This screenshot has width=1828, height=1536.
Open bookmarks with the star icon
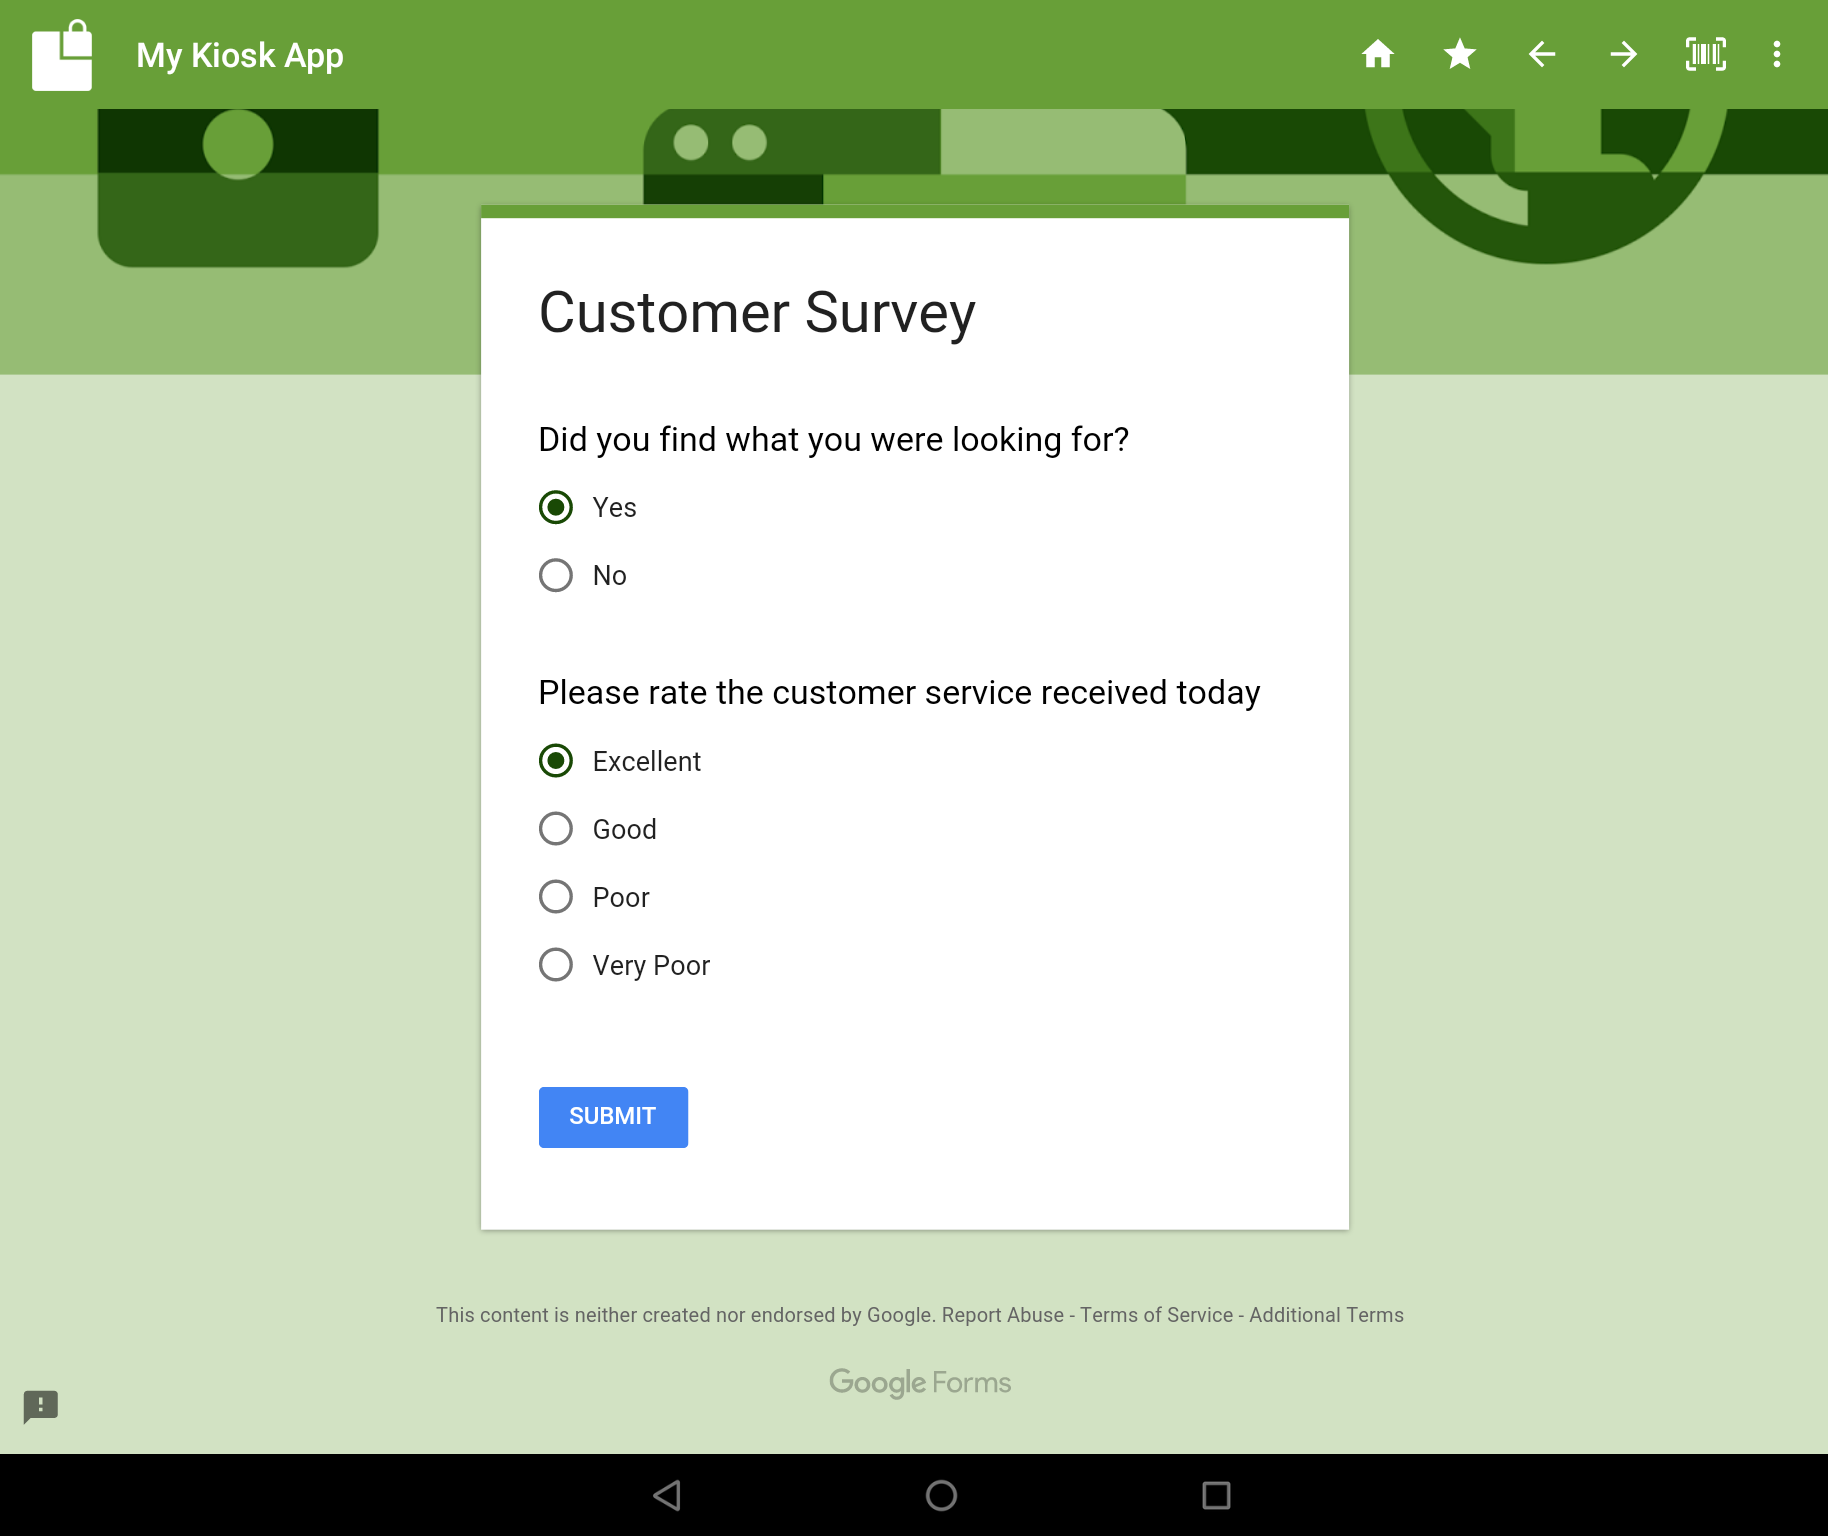click(1460, 54)
